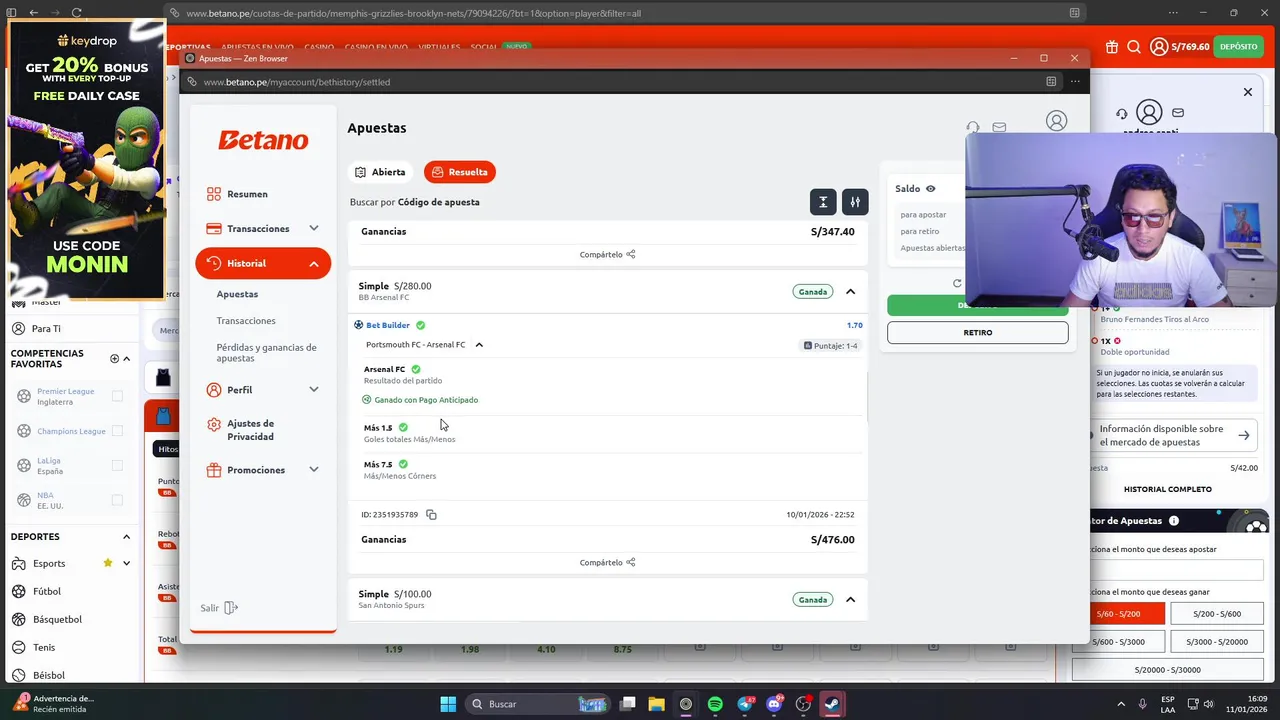Expand the Promociones sidebar menu chevron
The image size is (1280, 720).
click(313, 470)
